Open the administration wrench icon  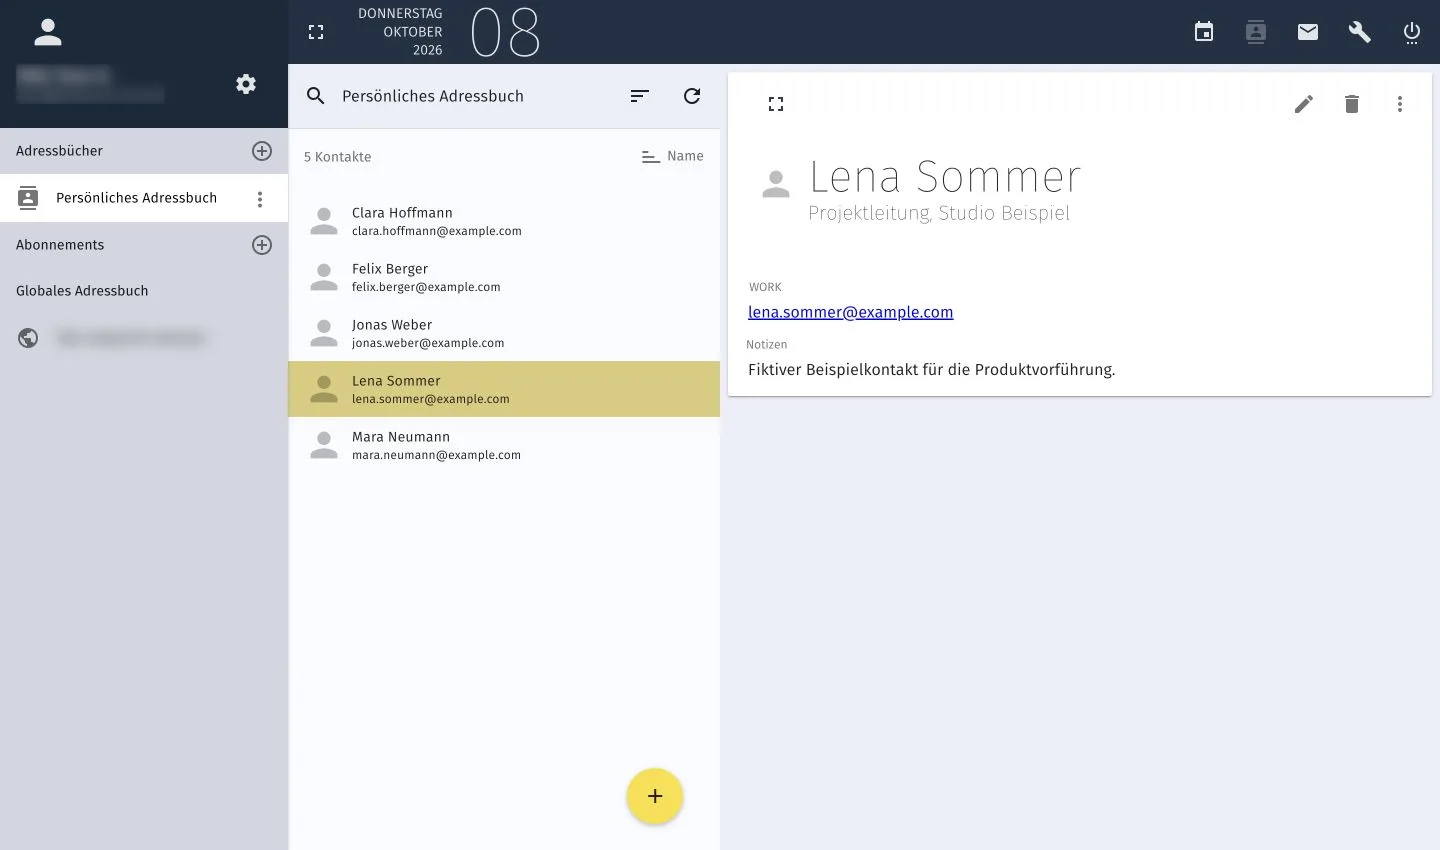click(x=1360, y=32)
